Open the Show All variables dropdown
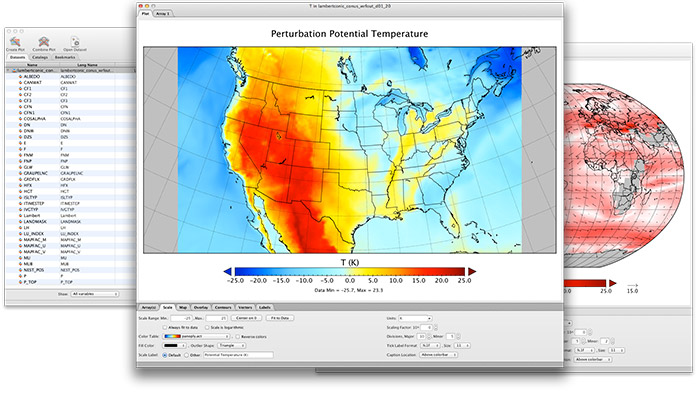This screenshot has height=394, width=700. click(95, 294)
